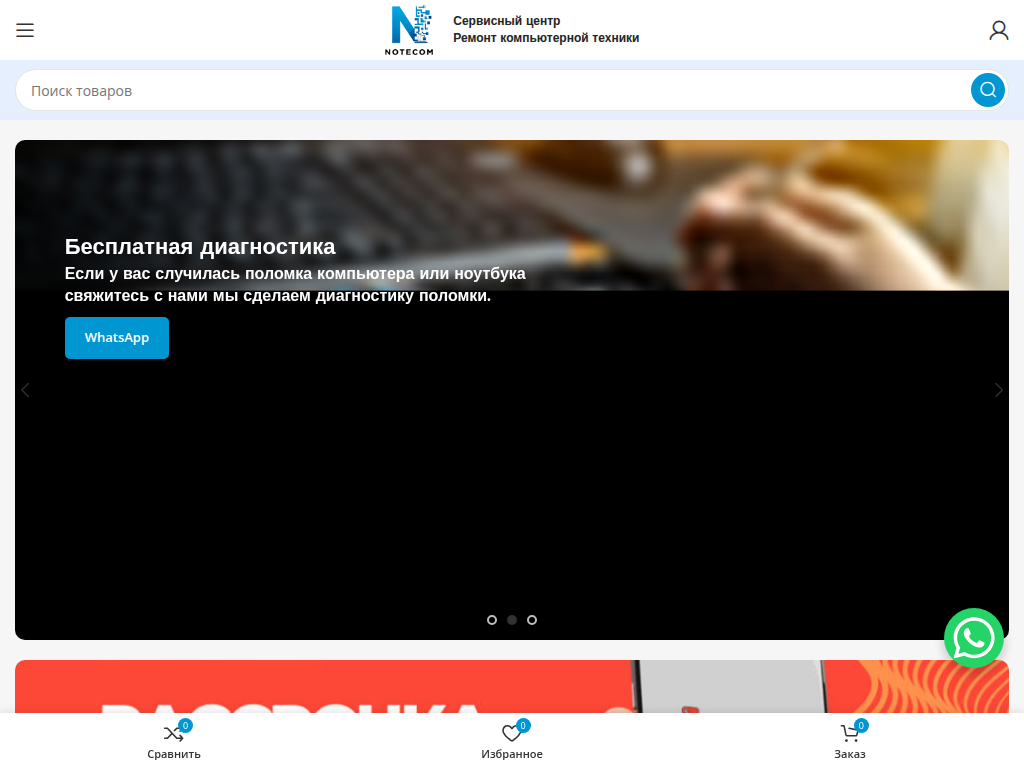This screenshot has height=768, width=1024.
Task: Advance the carousel using its dot navigation
Action: point(532,620)
